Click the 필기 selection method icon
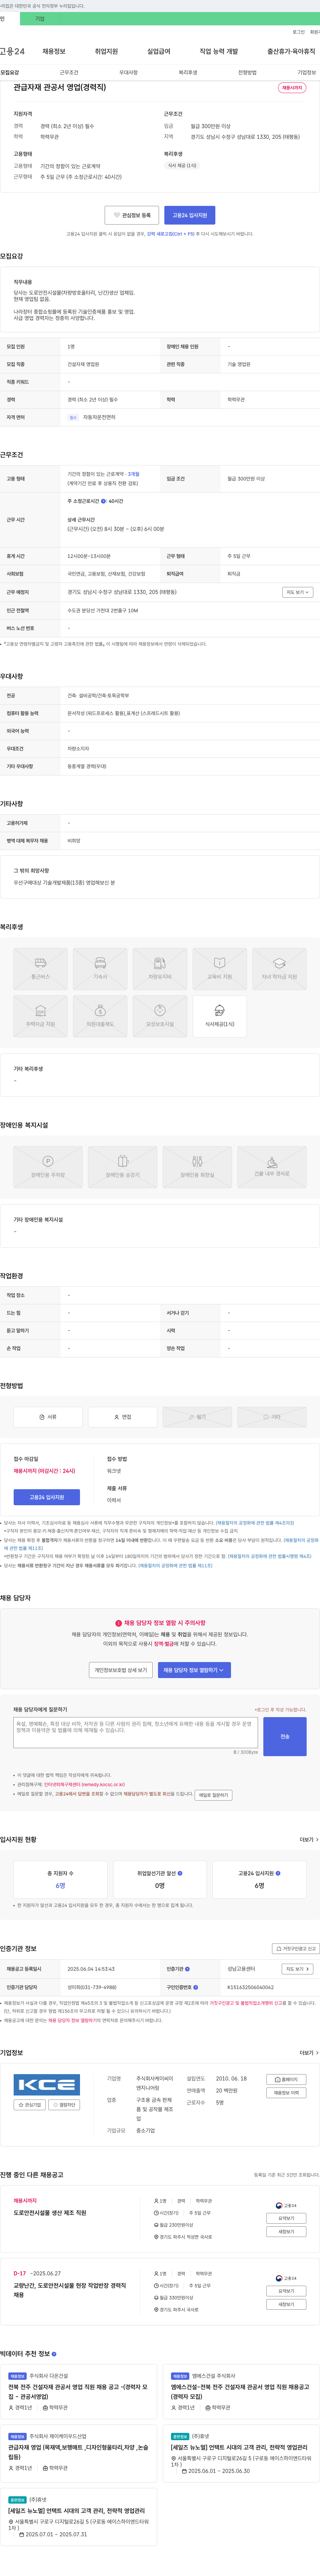The height and width of the screenshot is (2576, 320). point(197,1417)
